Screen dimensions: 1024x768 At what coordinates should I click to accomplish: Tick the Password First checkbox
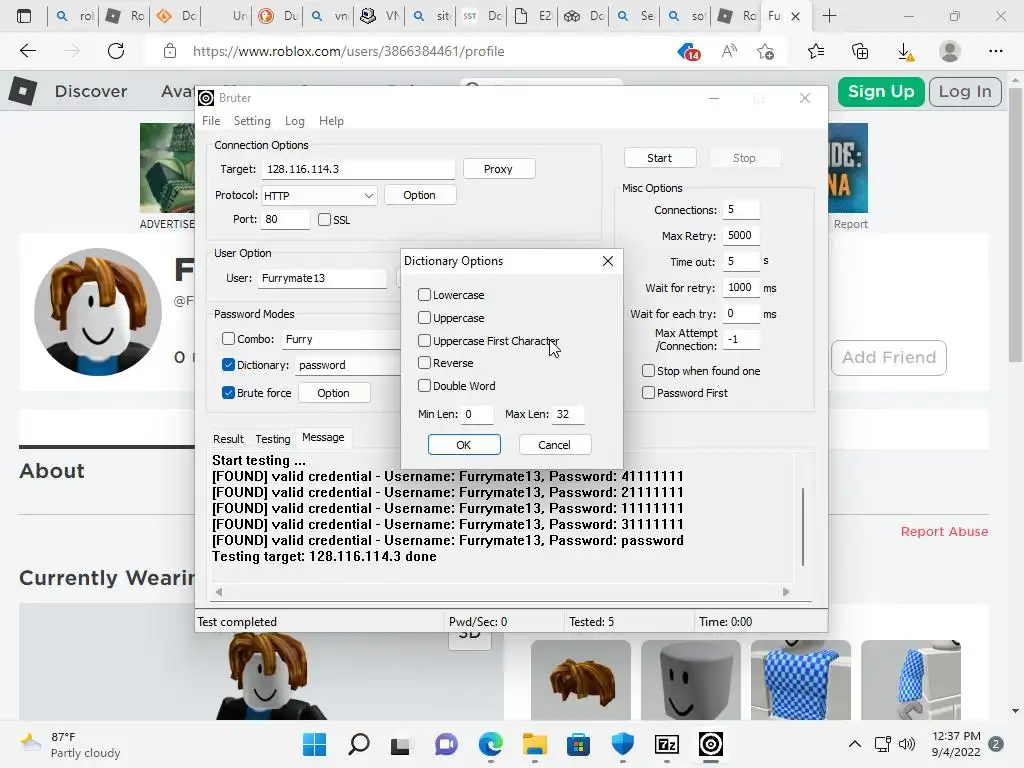coord(648,392)
